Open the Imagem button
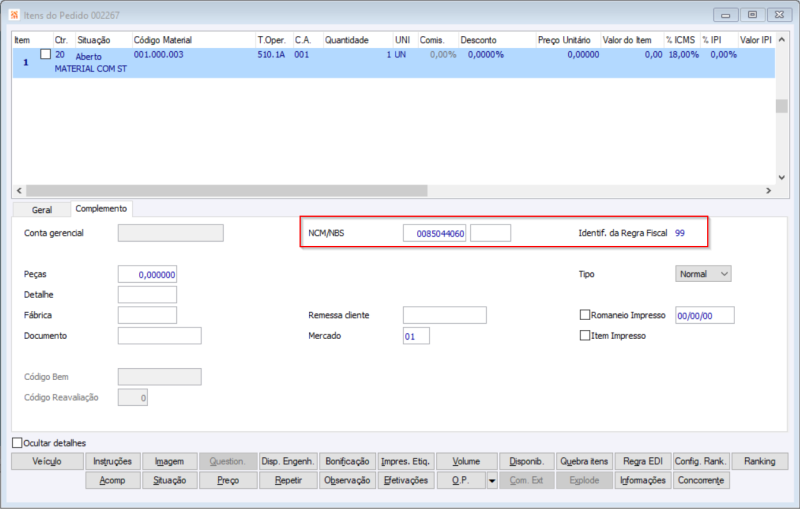Viewport: 800px width, 509px height. [x=169, y=461]
